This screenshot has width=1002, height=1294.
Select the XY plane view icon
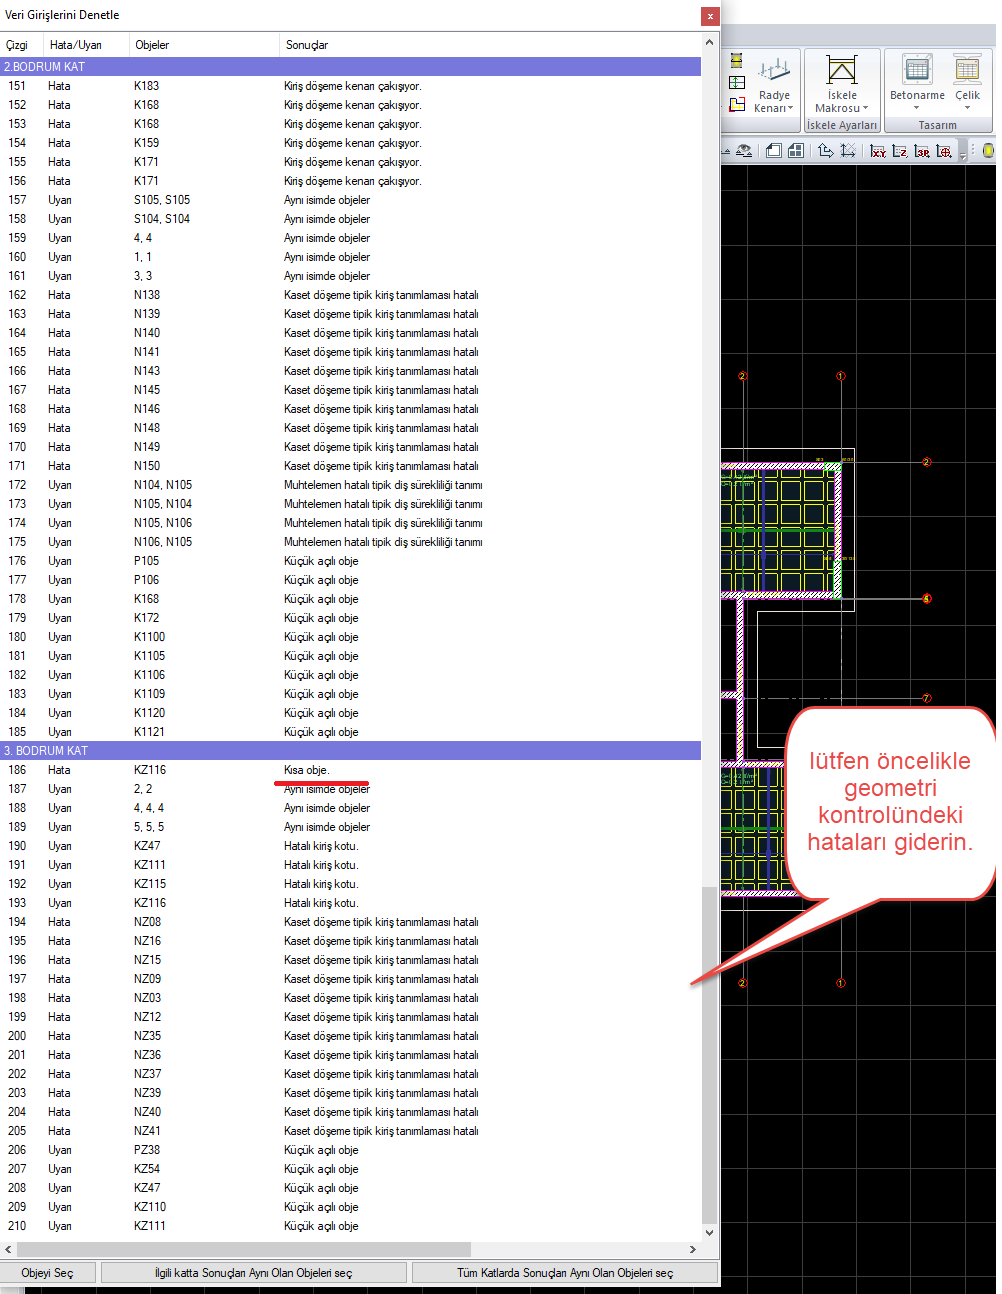[878, 151]
